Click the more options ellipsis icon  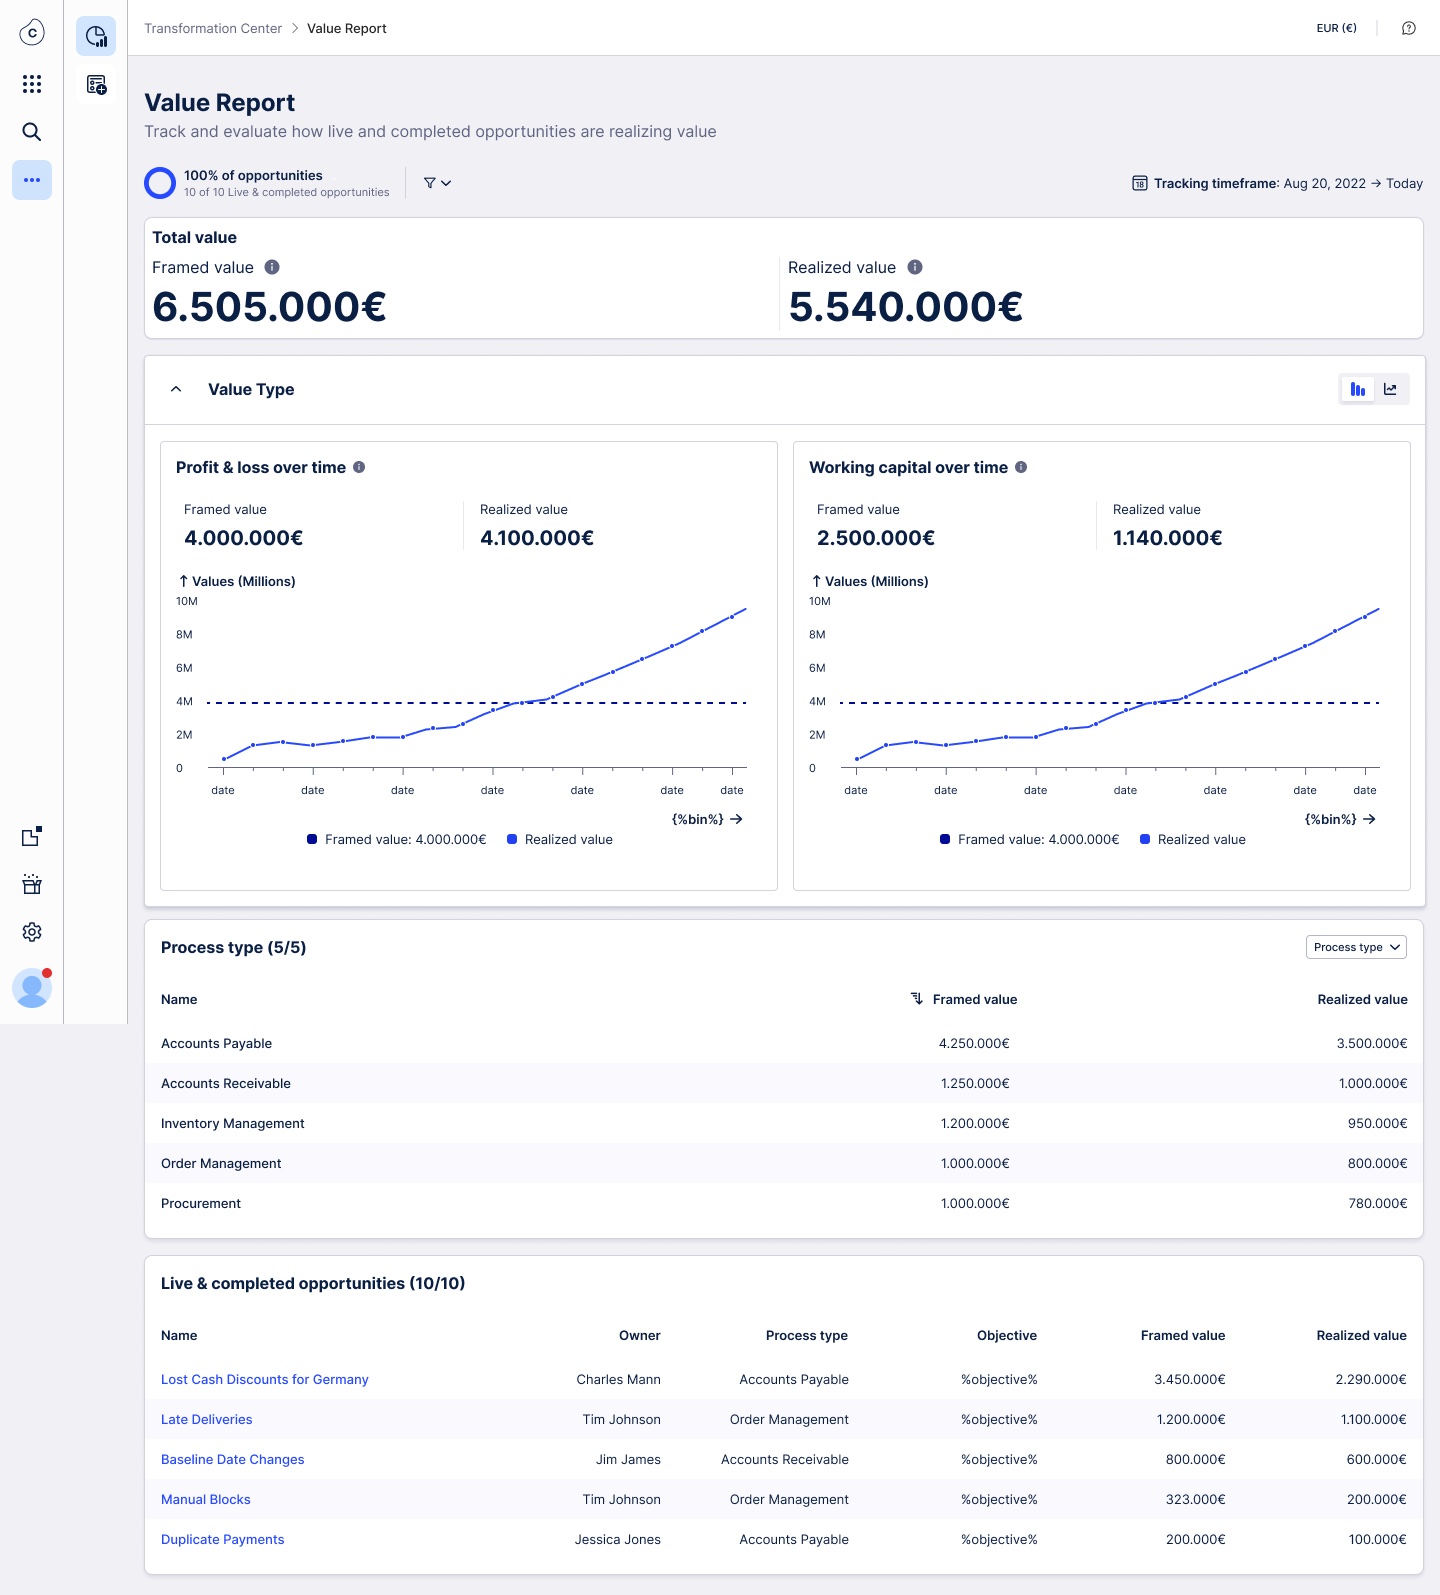(x=32, y=180)
